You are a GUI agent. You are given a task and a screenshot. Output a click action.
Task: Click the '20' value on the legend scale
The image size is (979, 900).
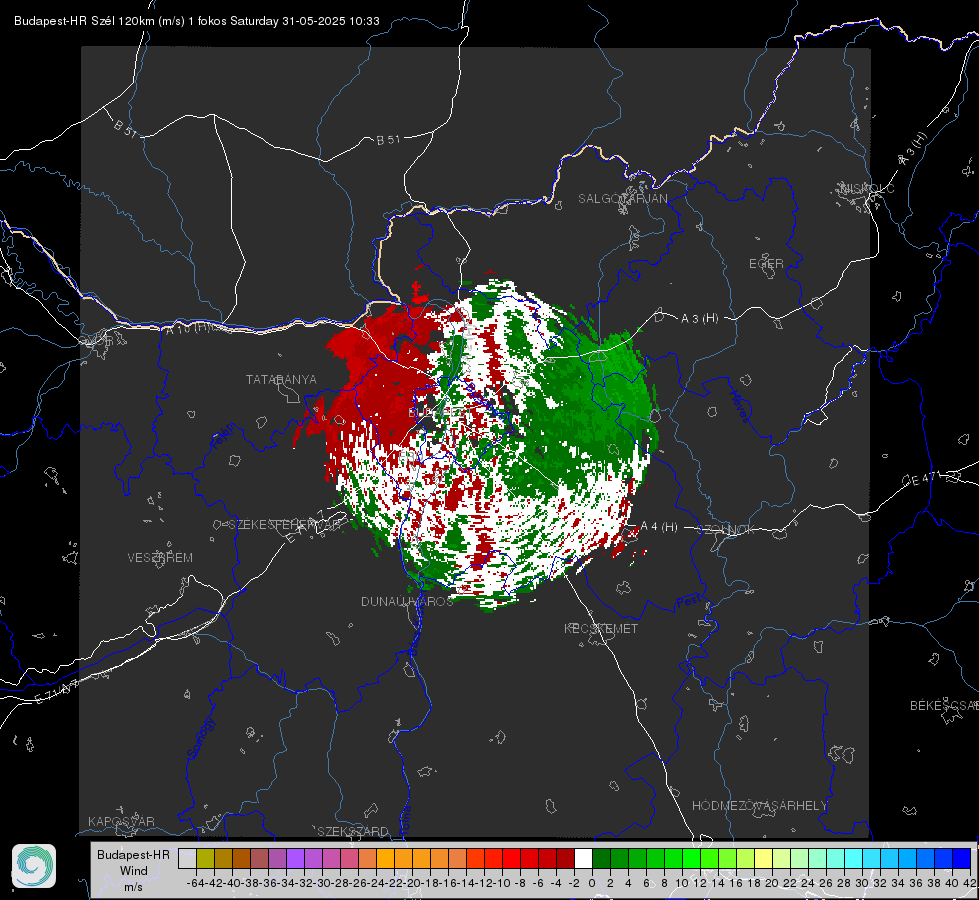(772, 883)
